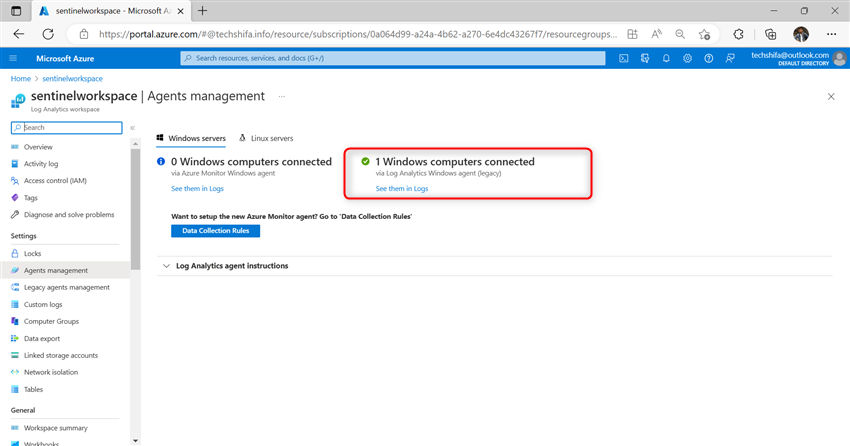Close the Agents management blade
This screenshot has height=446, width=850.
831,96
